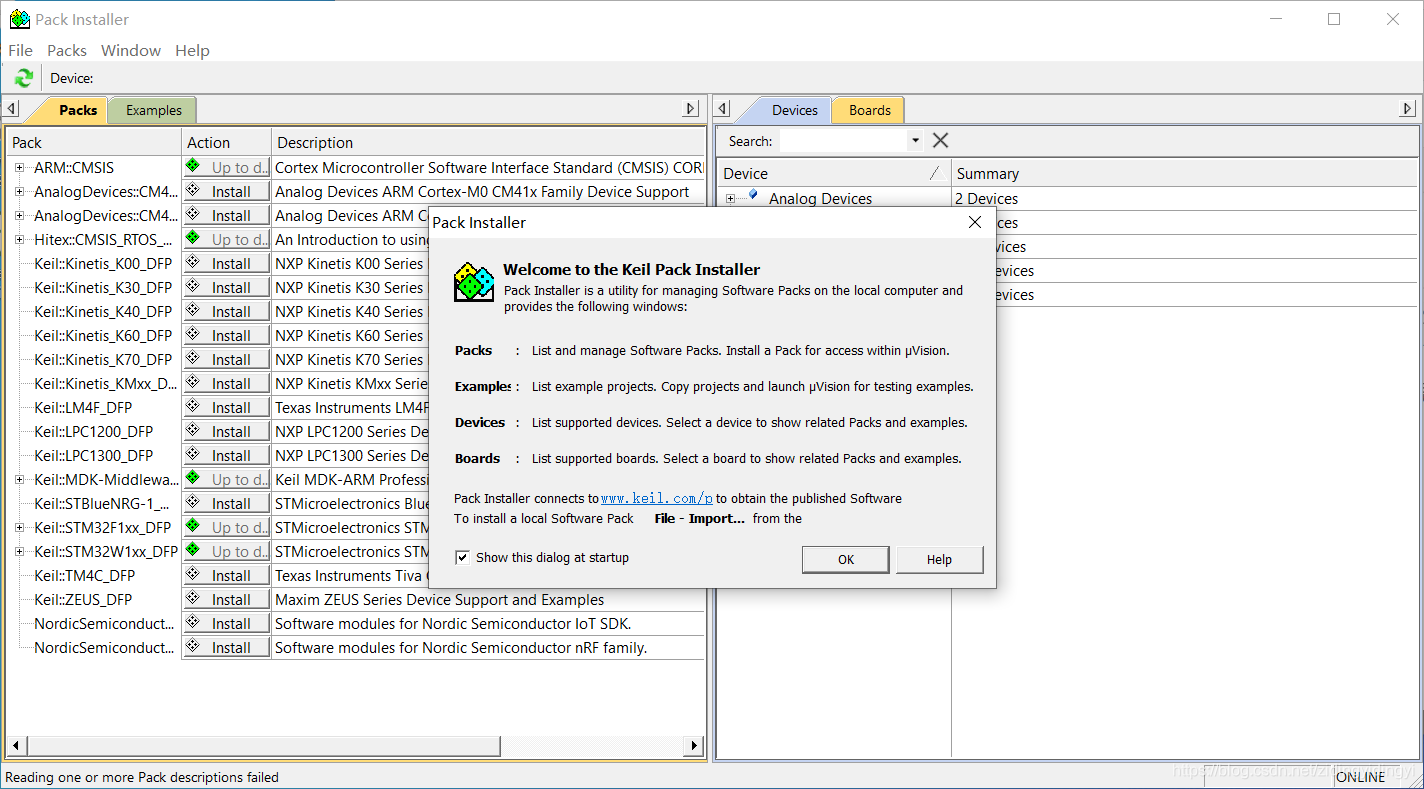The image size is (1424, 789).
Task: Click right arrow at end of Boards tab bar
Action: pyautogui.click(x=1408, y=109)
